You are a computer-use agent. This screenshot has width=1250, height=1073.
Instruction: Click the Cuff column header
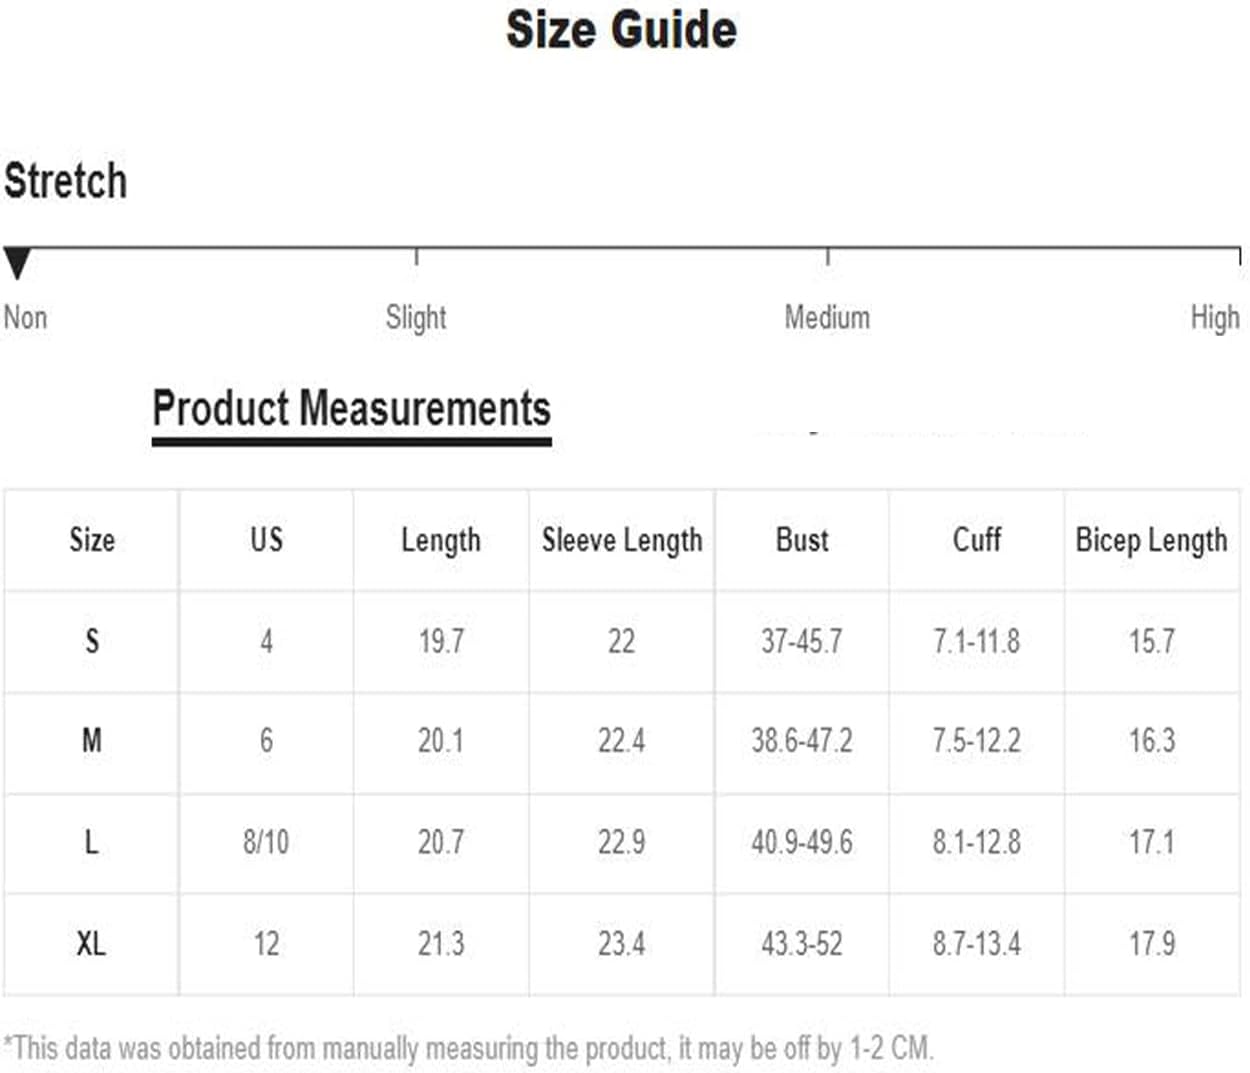976,540
